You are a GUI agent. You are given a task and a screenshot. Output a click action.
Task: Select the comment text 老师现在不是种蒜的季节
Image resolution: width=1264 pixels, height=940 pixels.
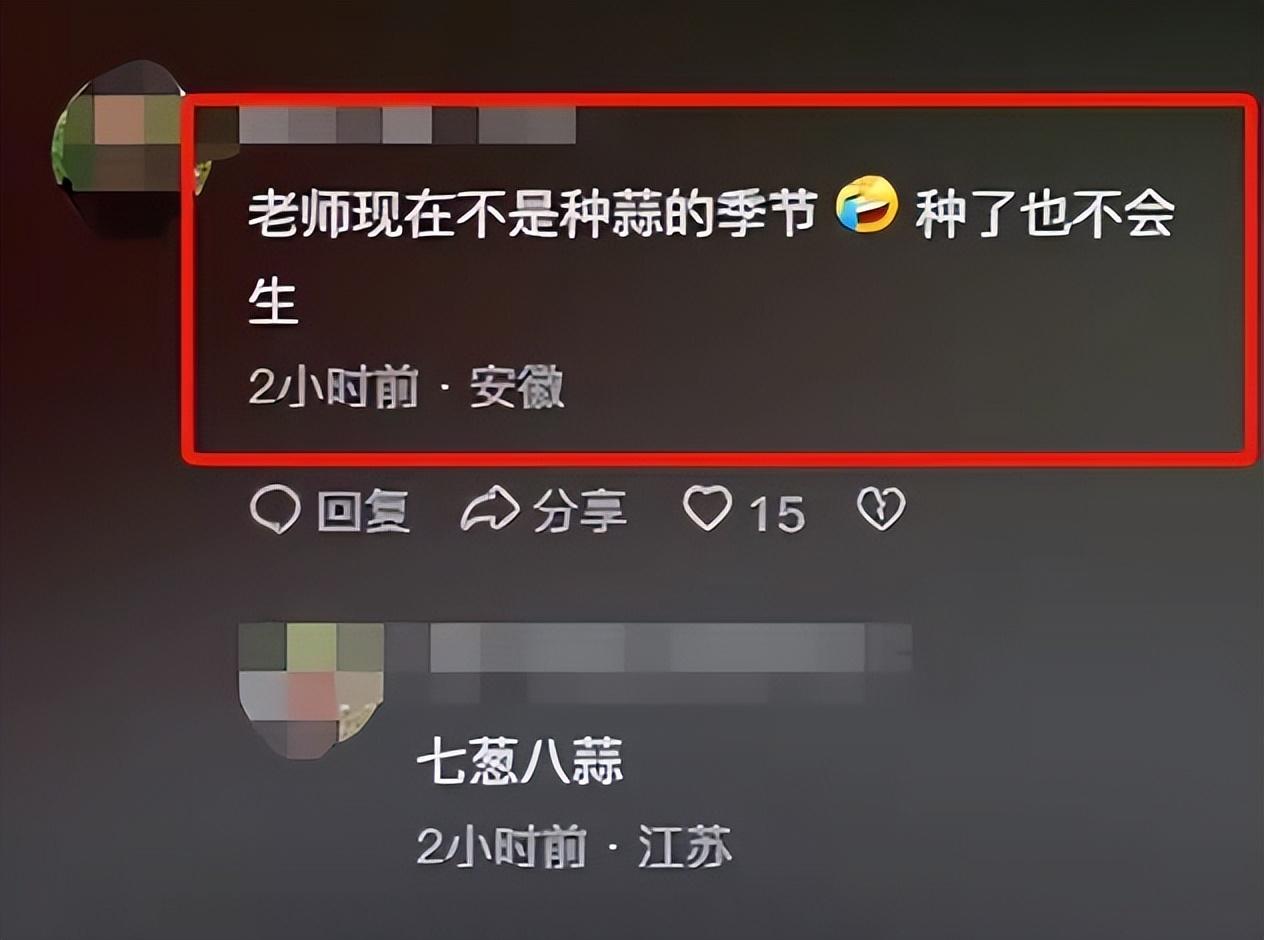(534, 215)
